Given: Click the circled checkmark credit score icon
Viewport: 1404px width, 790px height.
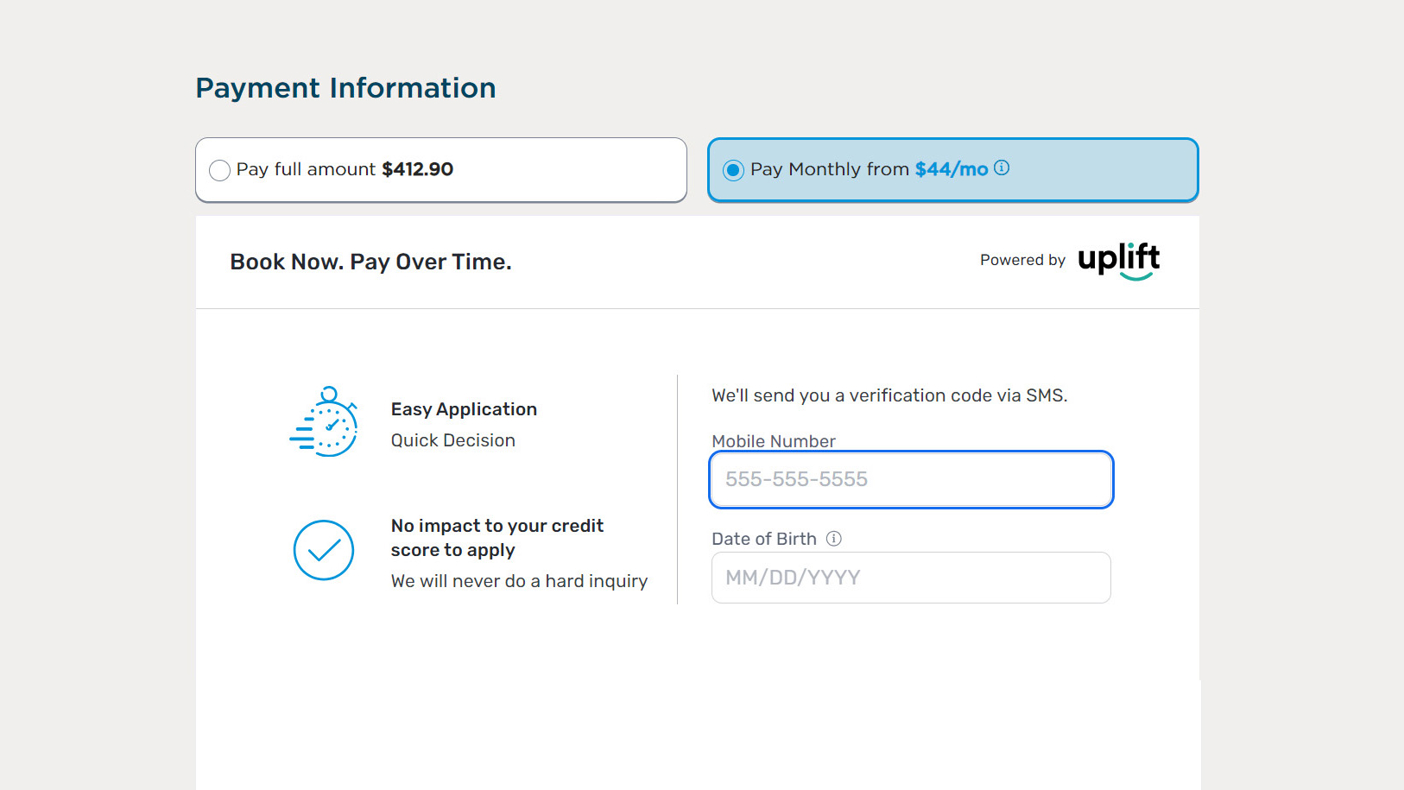Looking at the screenshot, I should [x=324, y=550].
